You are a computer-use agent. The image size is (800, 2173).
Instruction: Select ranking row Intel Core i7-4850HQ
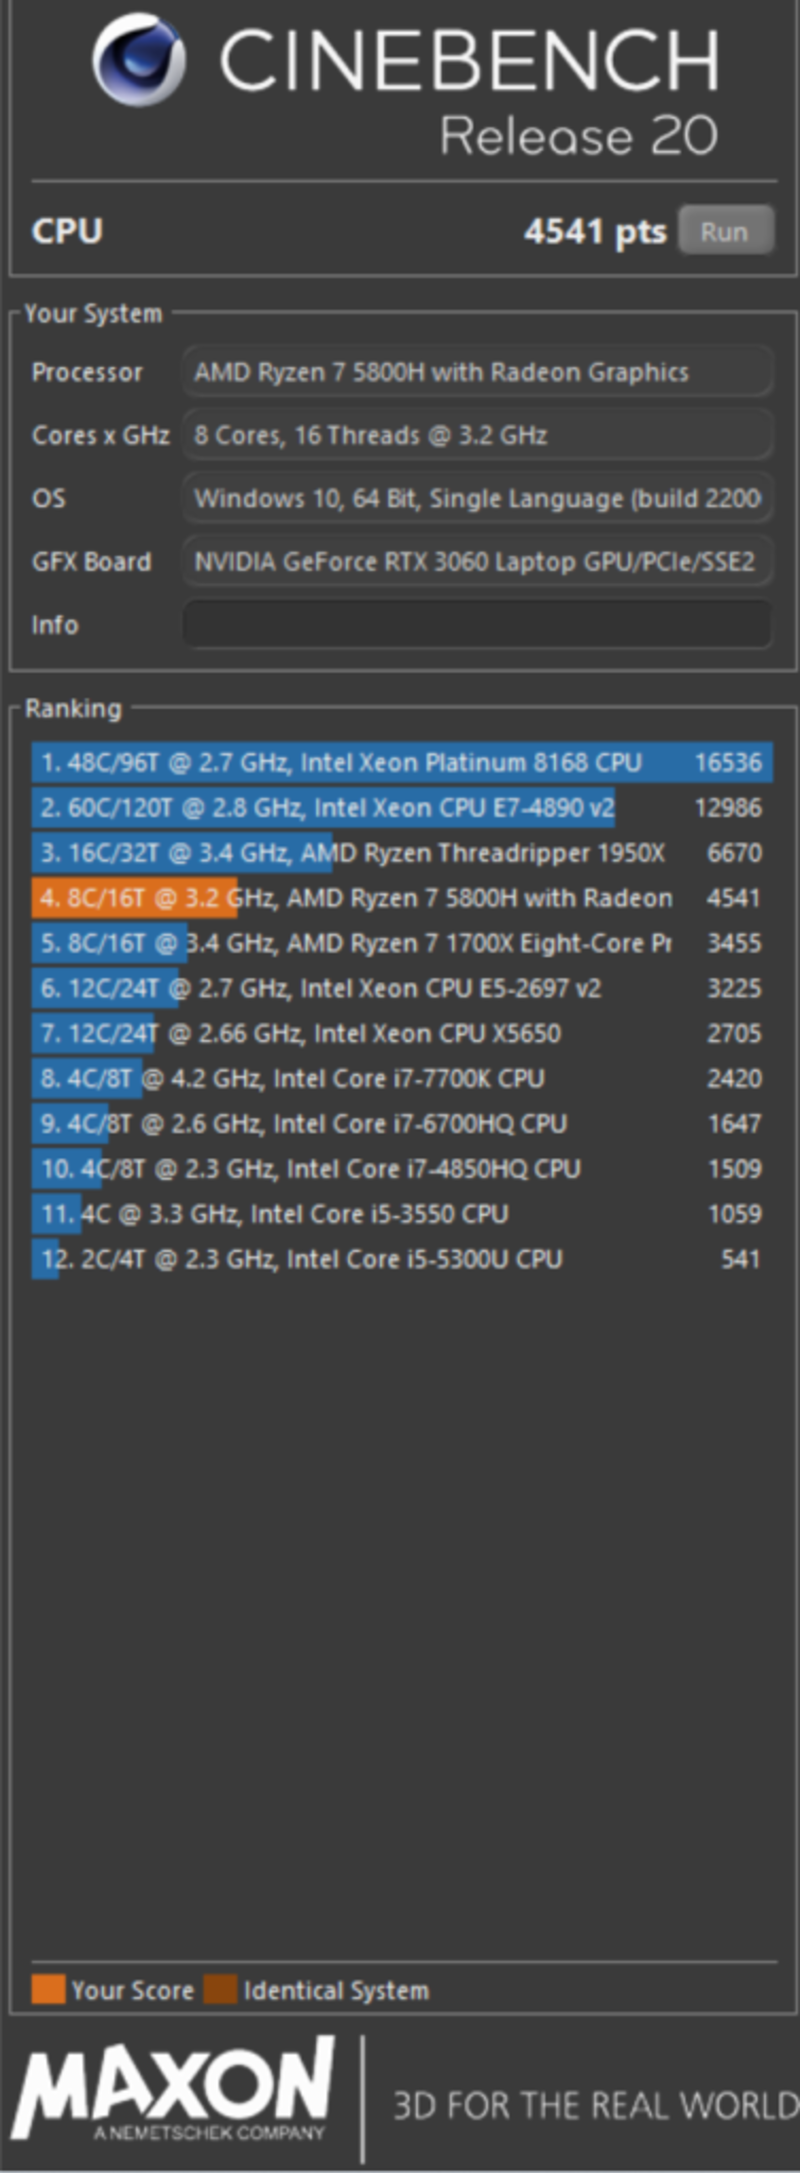(402, 1168)
